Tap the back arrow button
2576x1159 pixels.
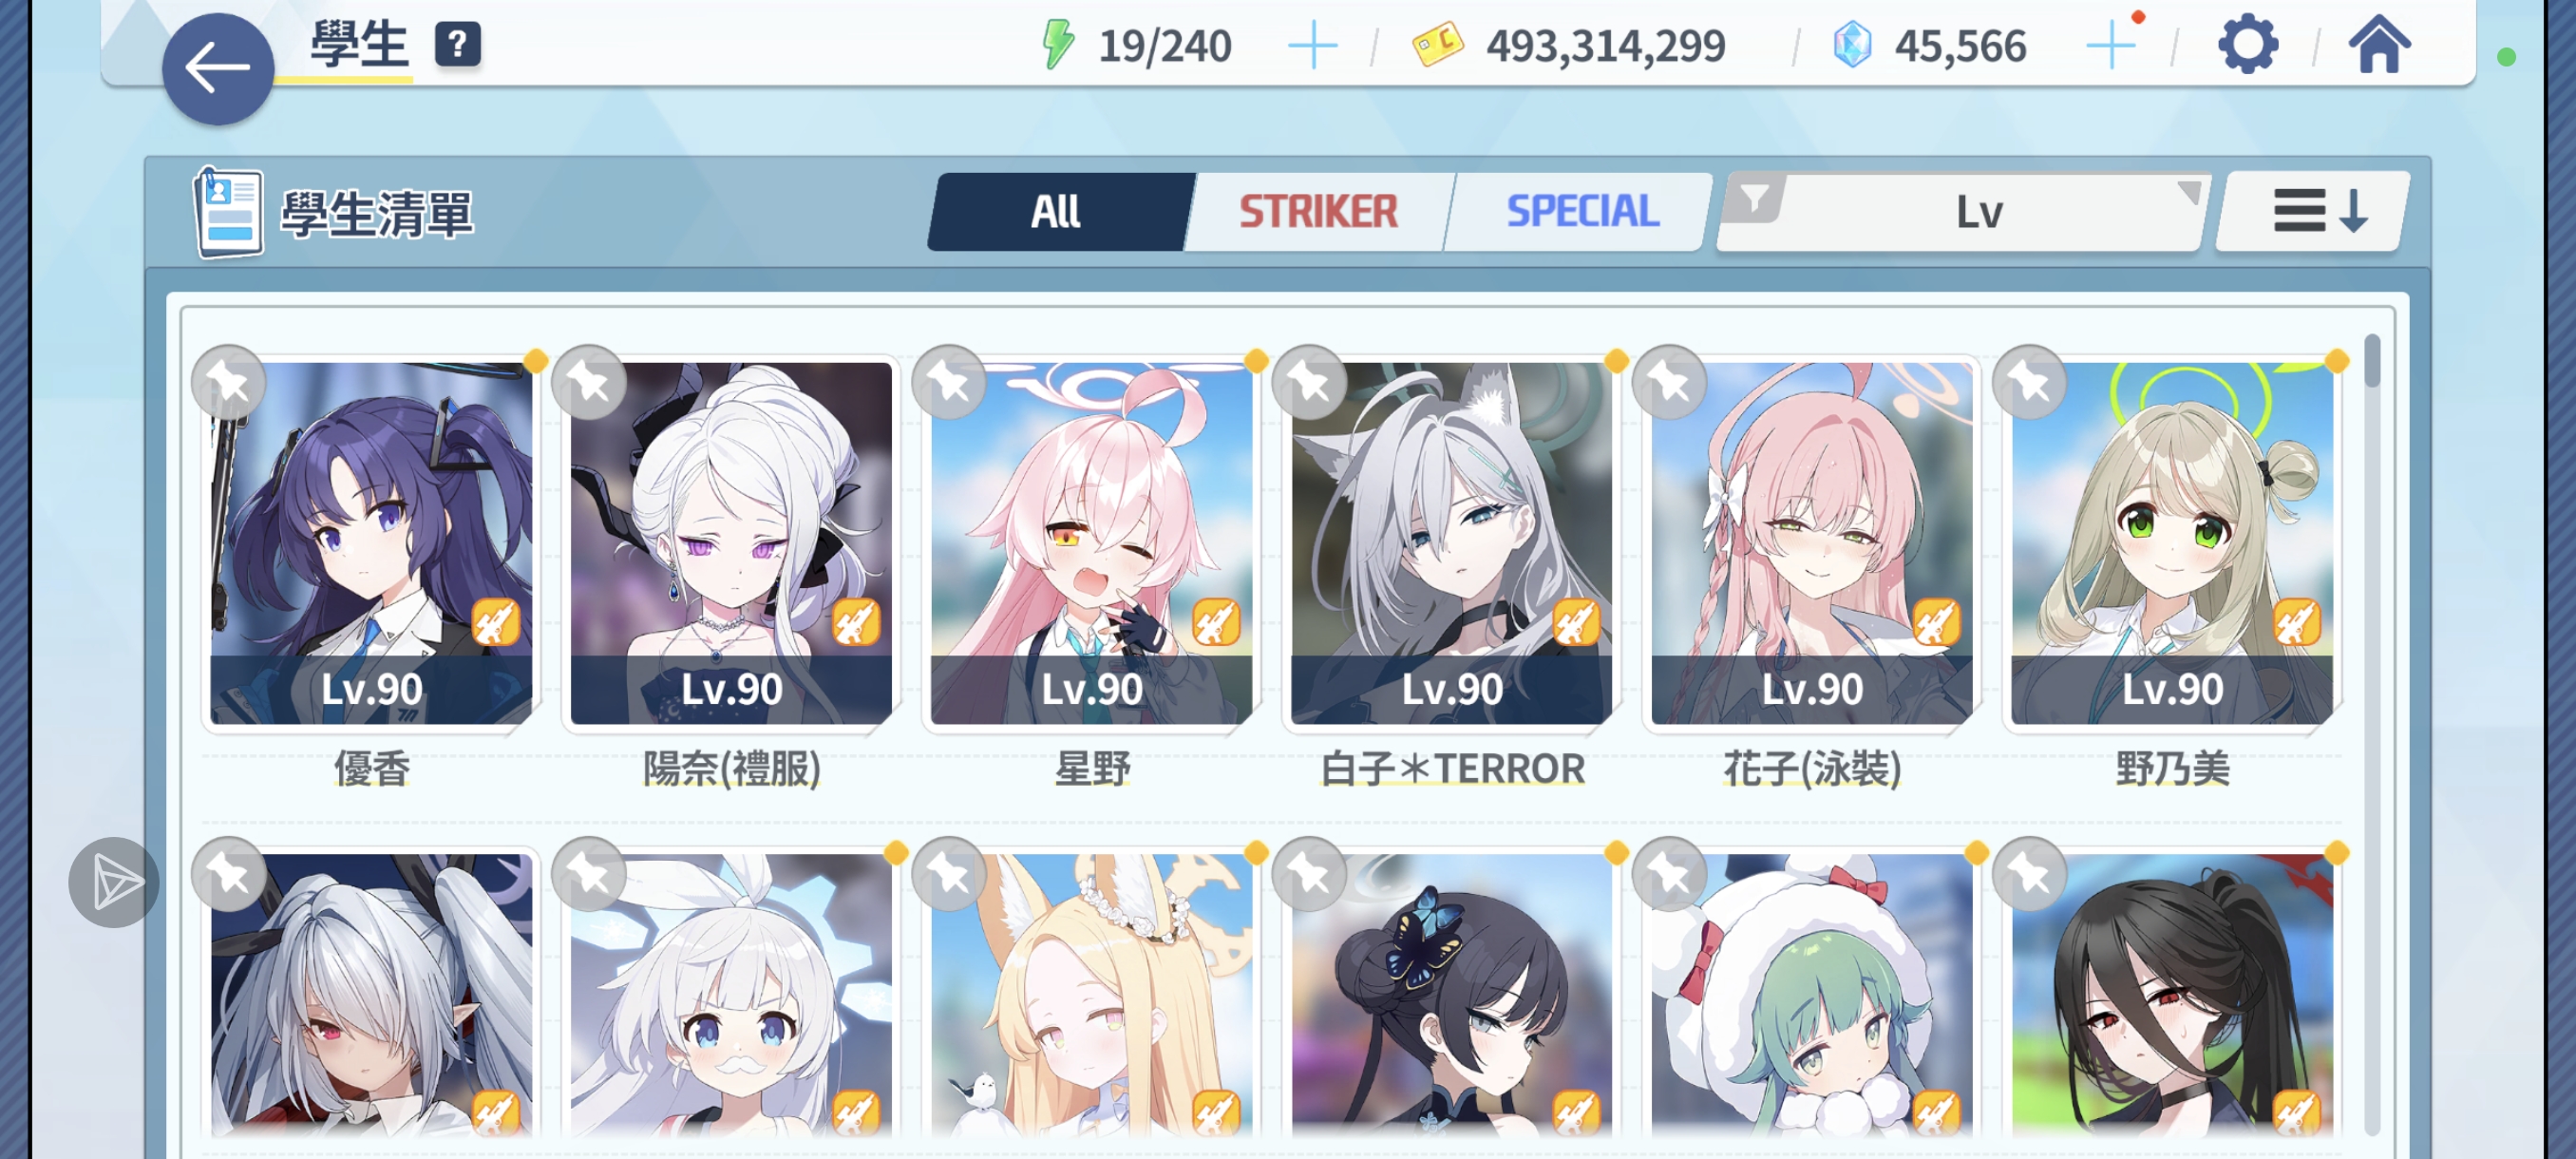[218, 68]
